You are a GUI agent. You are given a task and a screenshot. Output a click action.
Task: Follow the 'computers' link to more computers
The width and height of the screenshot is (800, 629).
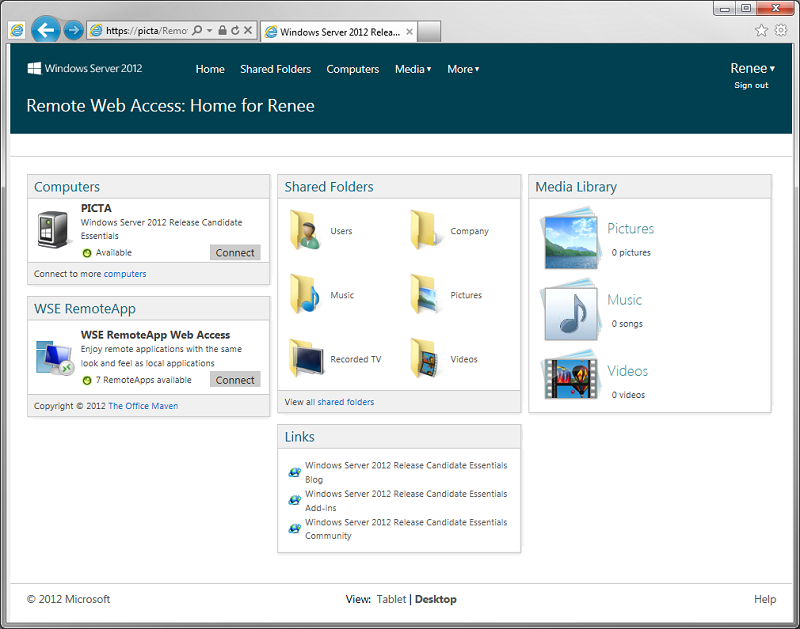coord(125,274)
